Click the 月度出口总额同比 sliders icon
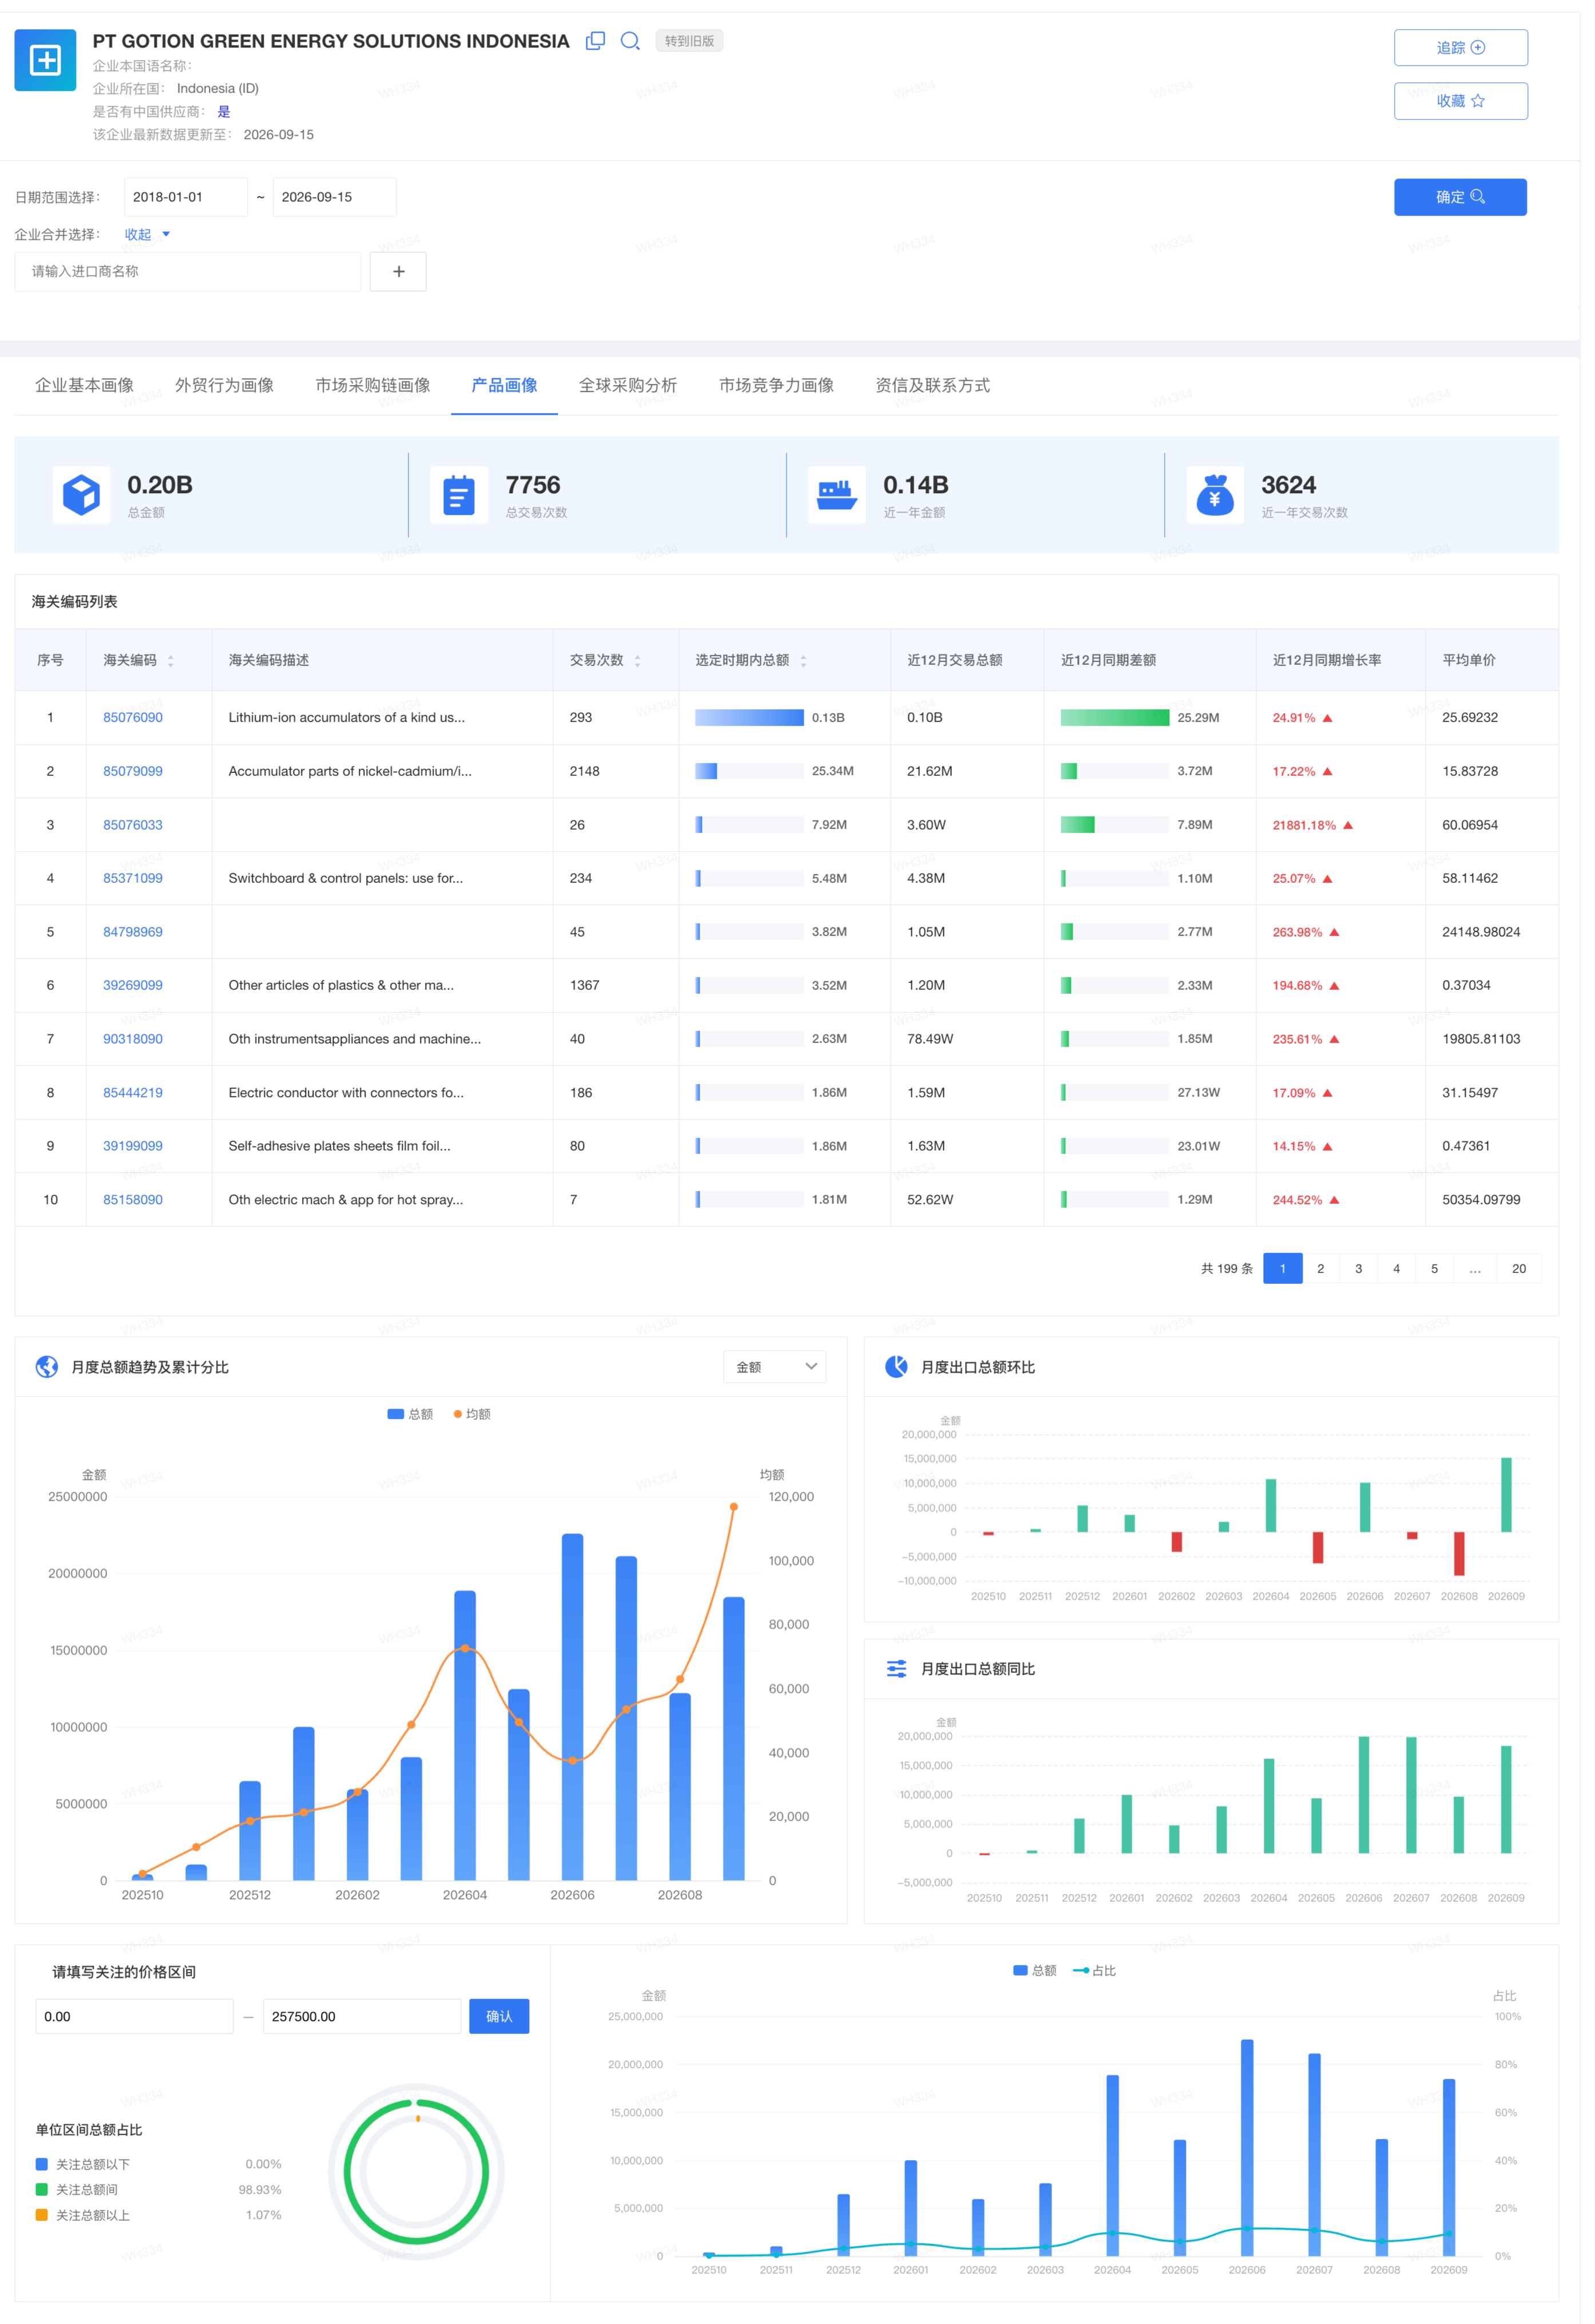The width and height of the screenshot is (1595, 2324). pyautogui.click(x=897, y=1669)
